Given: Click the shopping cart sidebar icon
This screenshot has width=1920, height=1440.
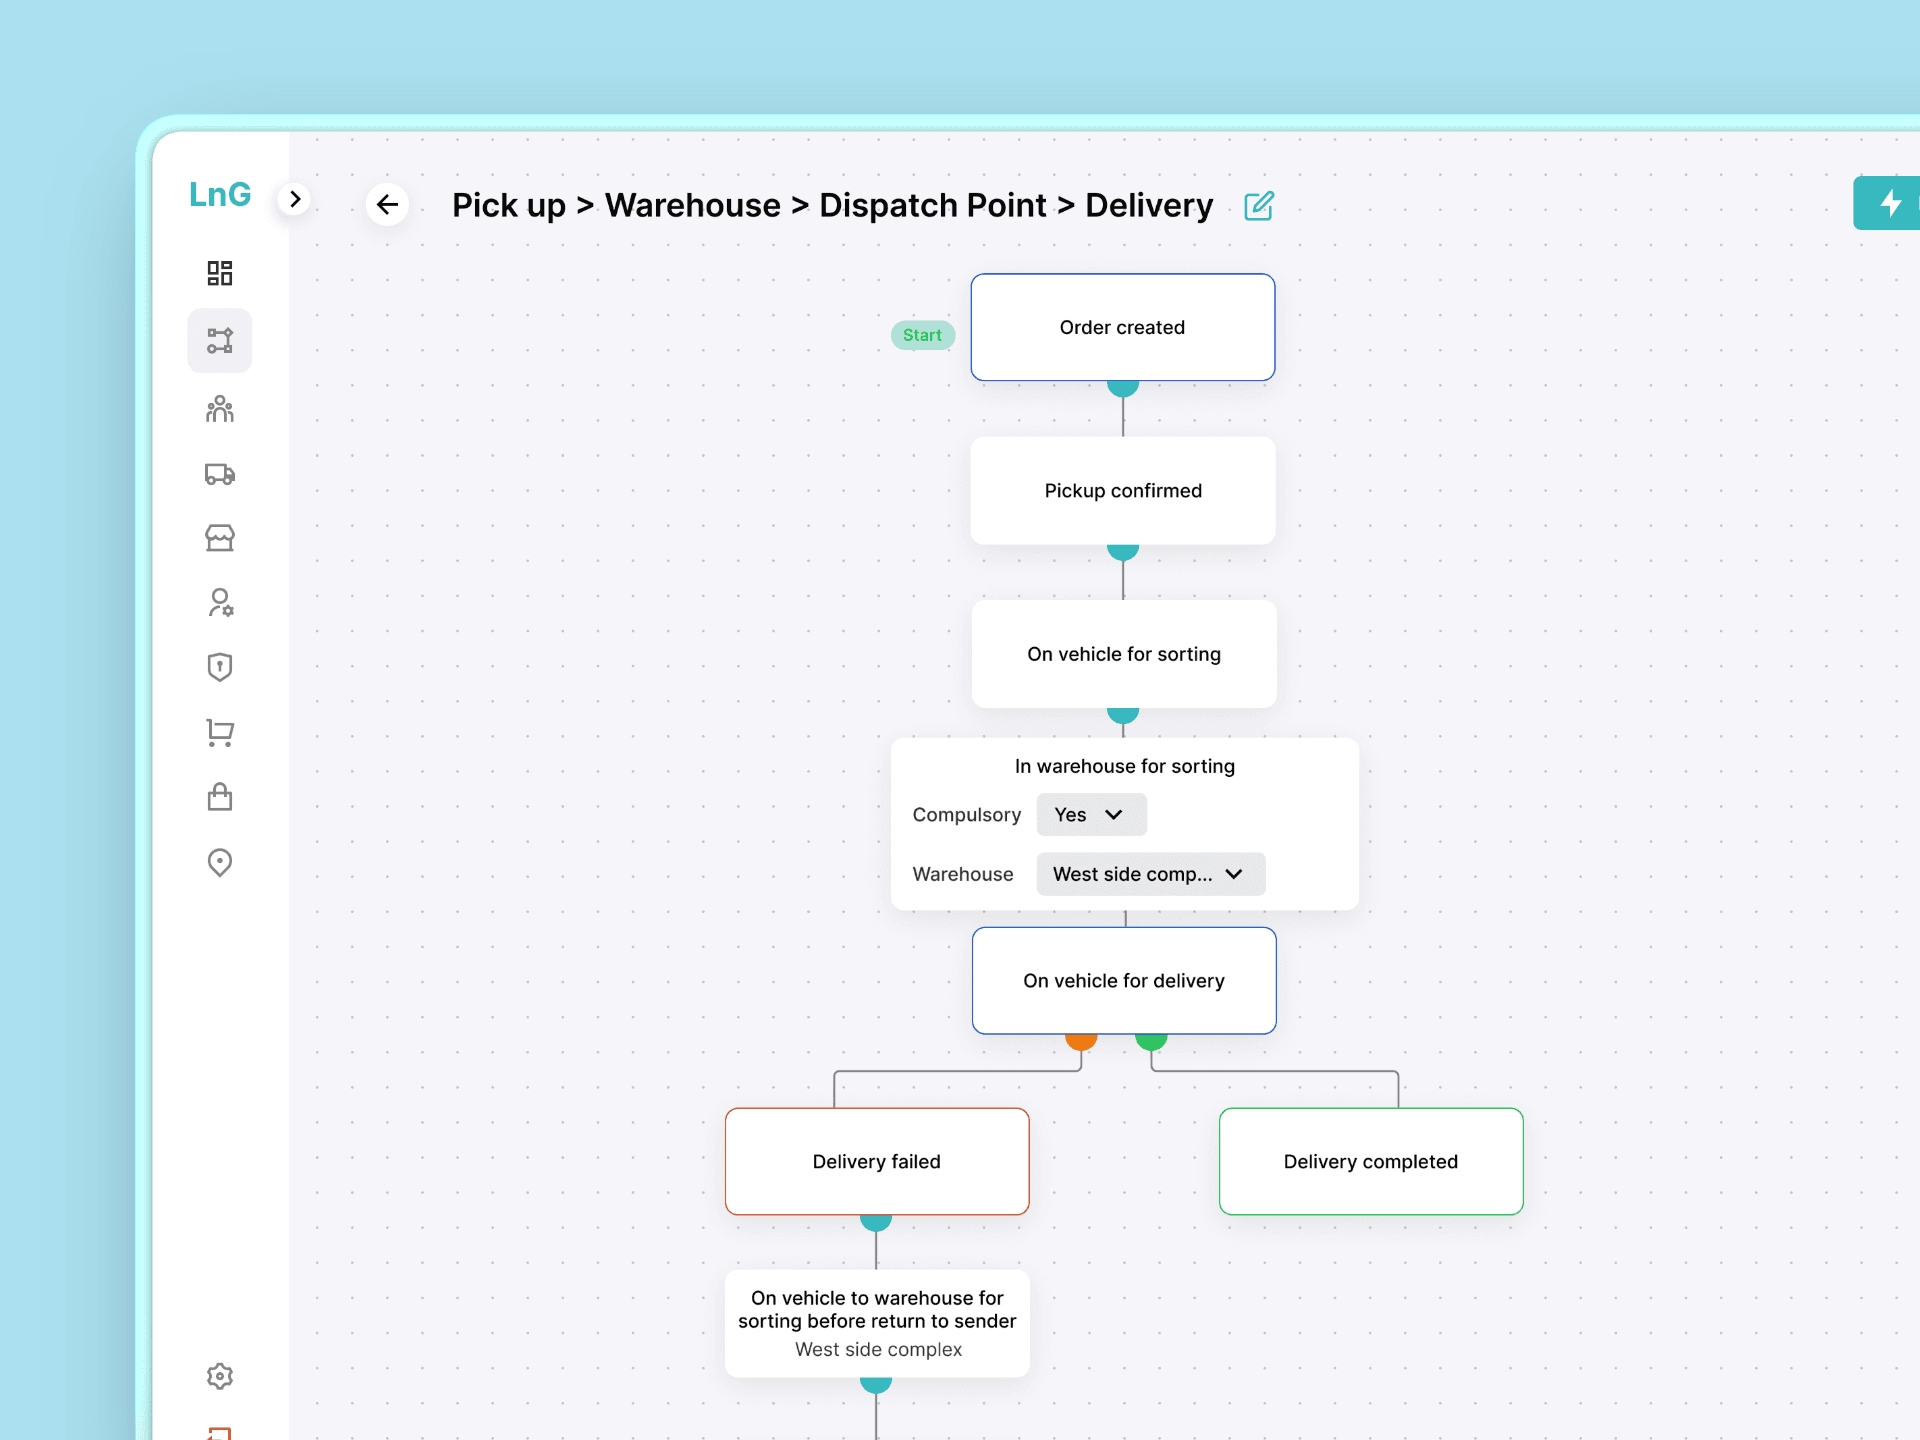Looking at the screenshot, I should (219, 733).
